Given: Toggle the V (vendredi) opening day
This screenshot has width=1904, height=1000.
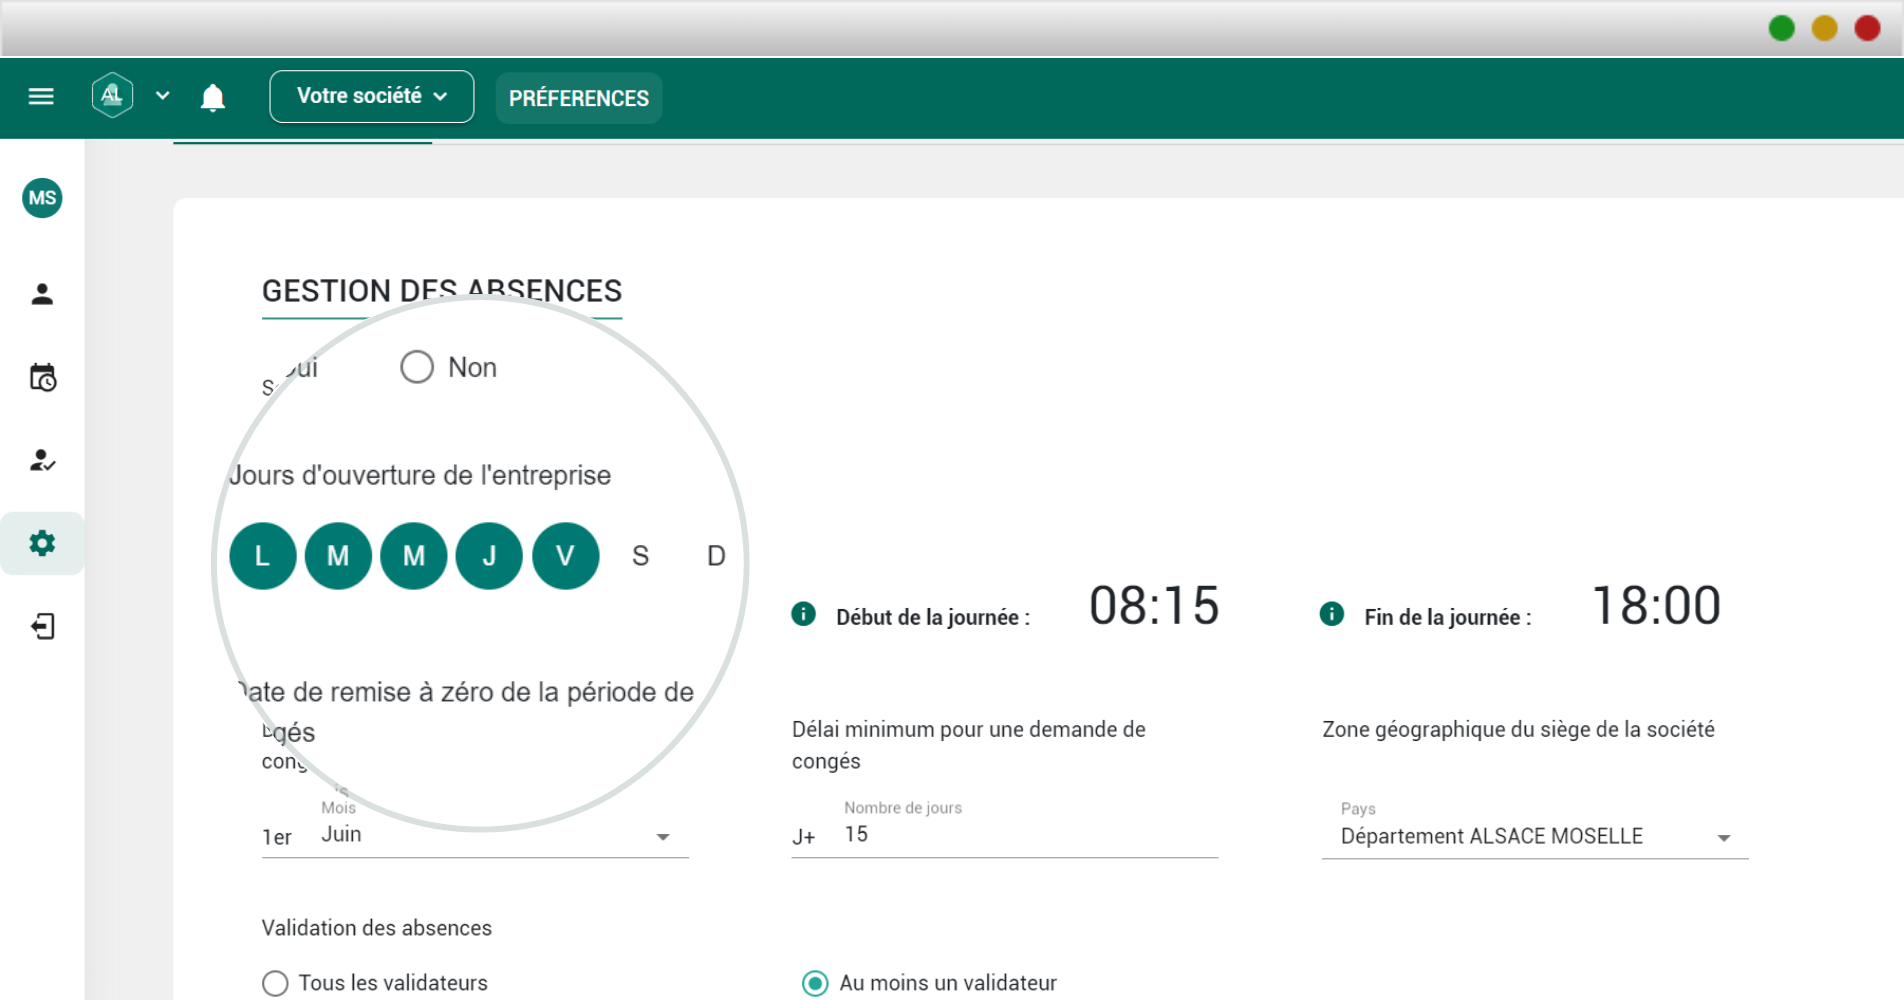Looking at the screenshot, I should 565,556.
